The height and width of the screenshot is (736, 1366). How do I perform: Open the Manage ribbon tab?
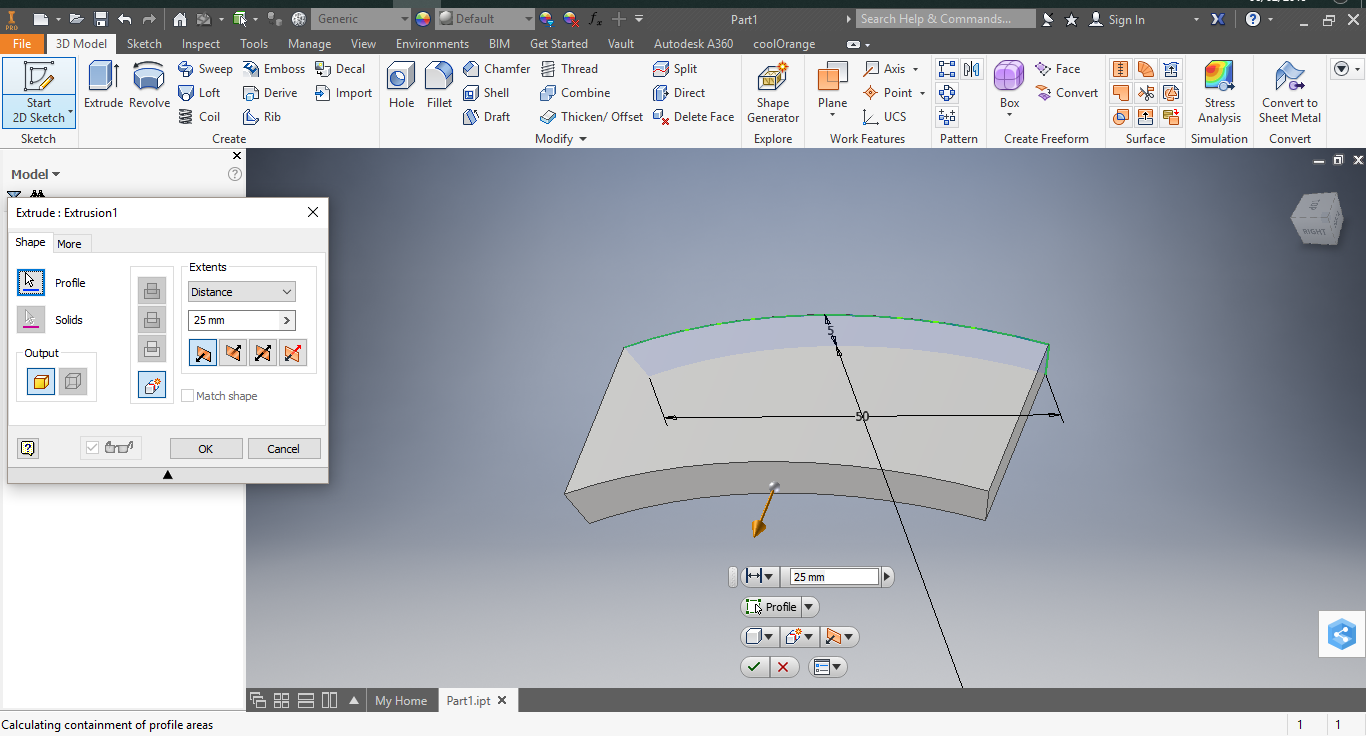click(x=309, y=44)
